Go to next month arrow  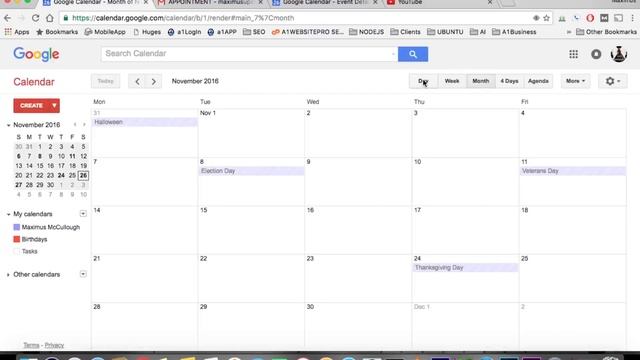click(153, 81)
